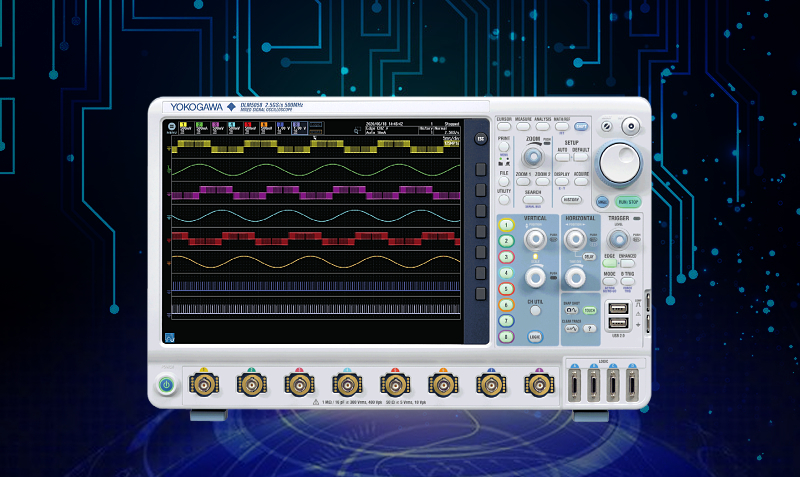Open the on-screen MENU icon
800x477 pixels.
tap(172, 128)
